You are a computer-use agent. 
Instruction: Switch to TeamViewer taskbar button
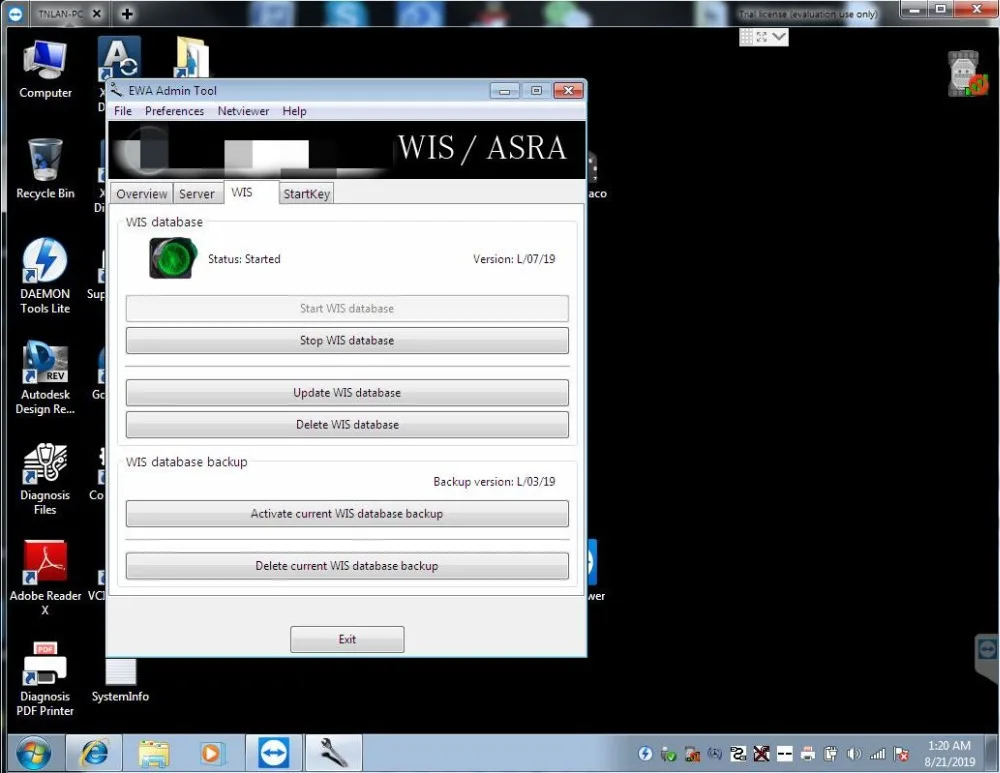tap(274, 753)
